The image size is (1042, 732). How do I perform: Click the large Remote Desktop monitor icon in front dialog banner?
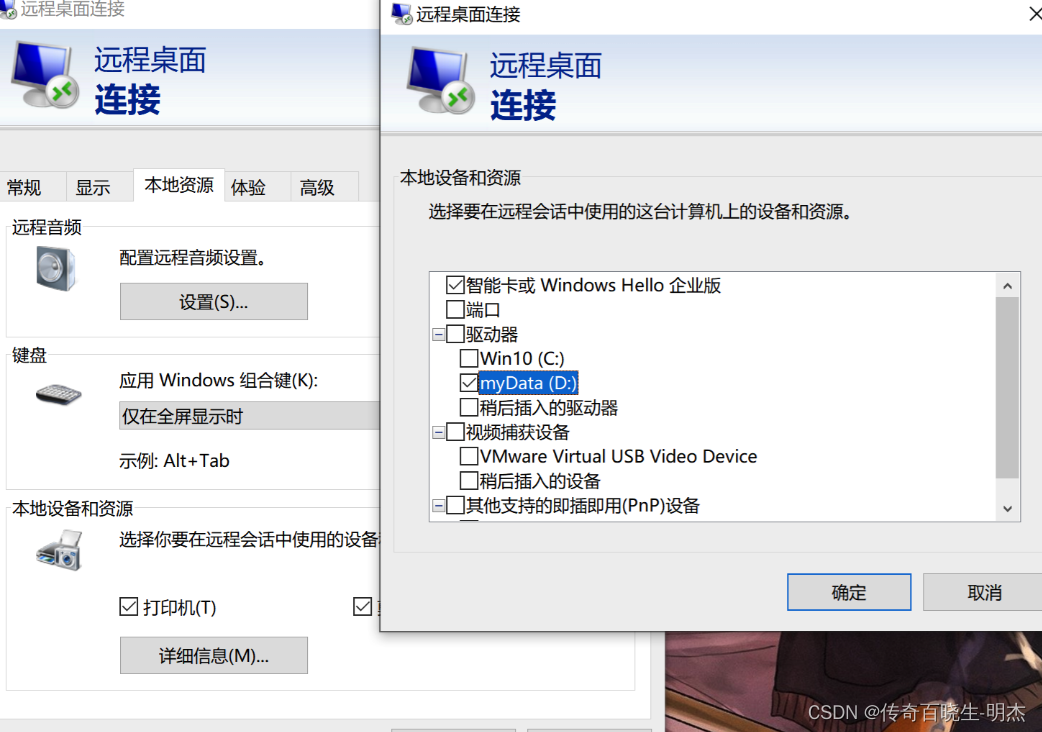pos(441,81)
